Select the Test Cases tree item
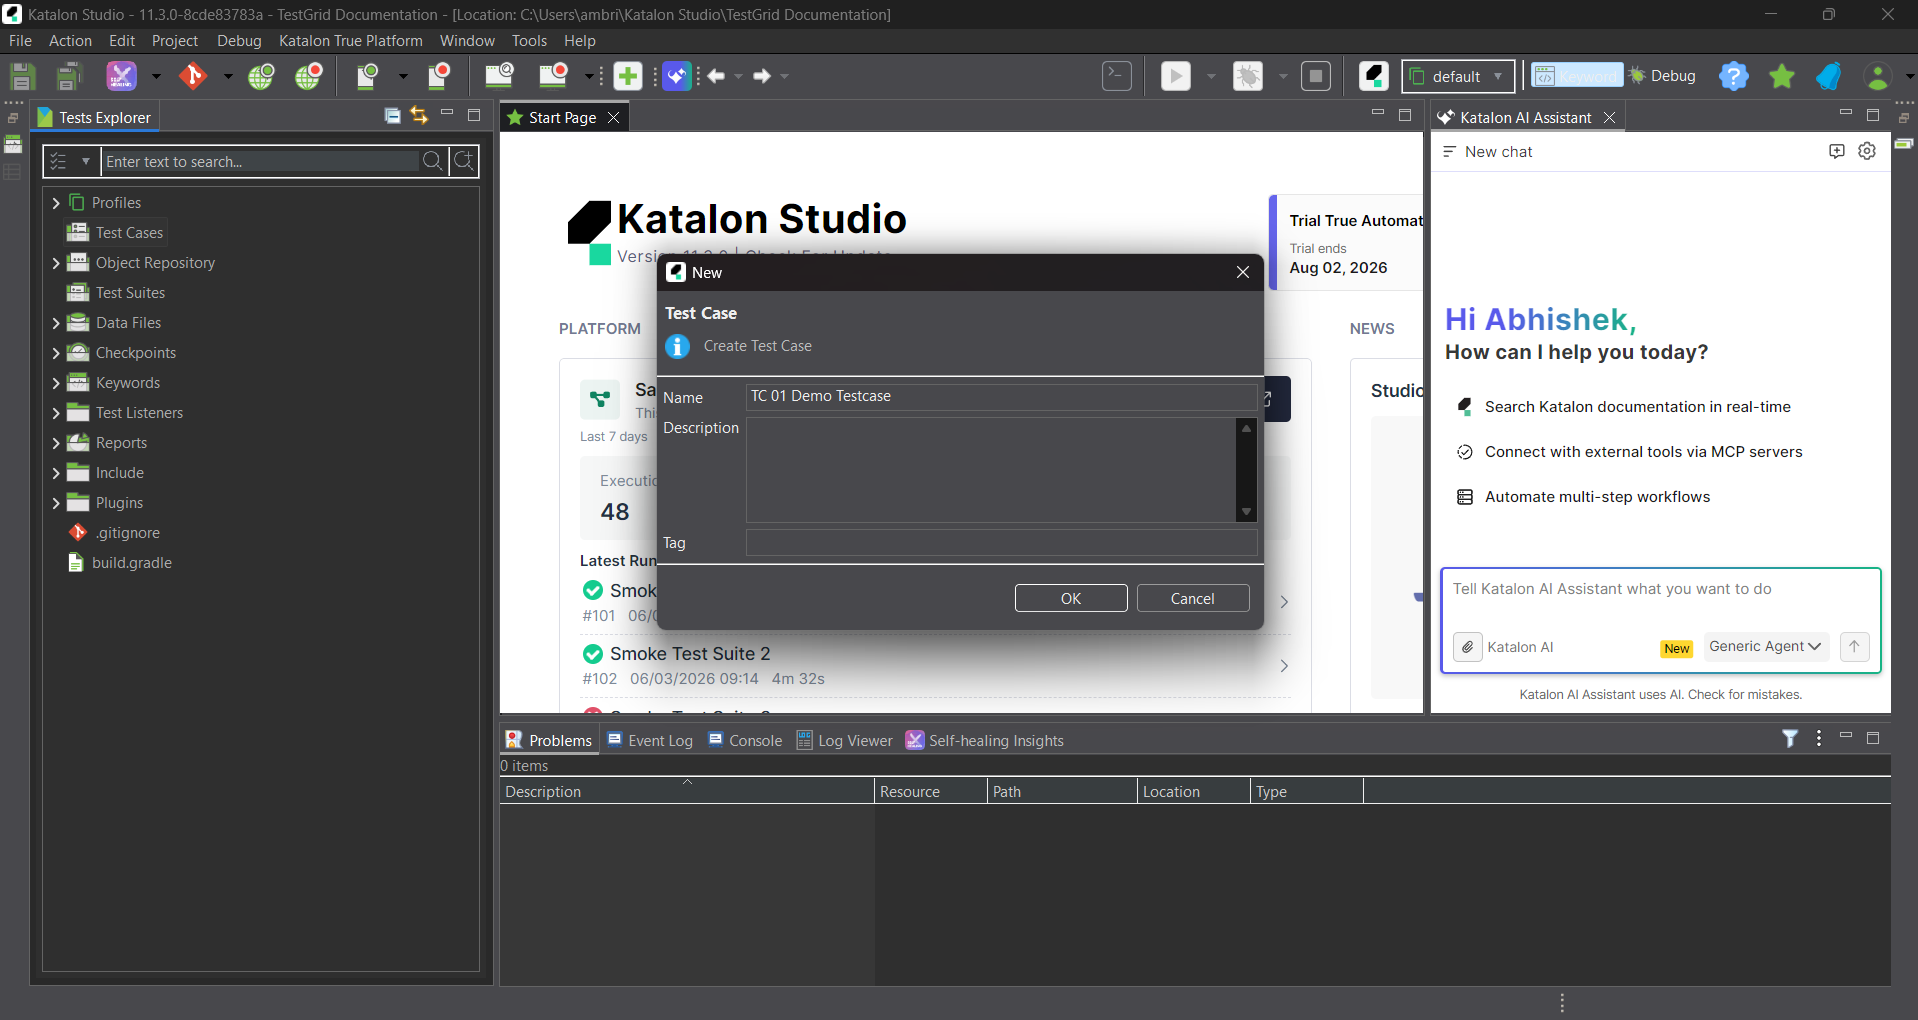This screenshot has width=1918, height=1020. pyautogui.click(x=115, y=233)
